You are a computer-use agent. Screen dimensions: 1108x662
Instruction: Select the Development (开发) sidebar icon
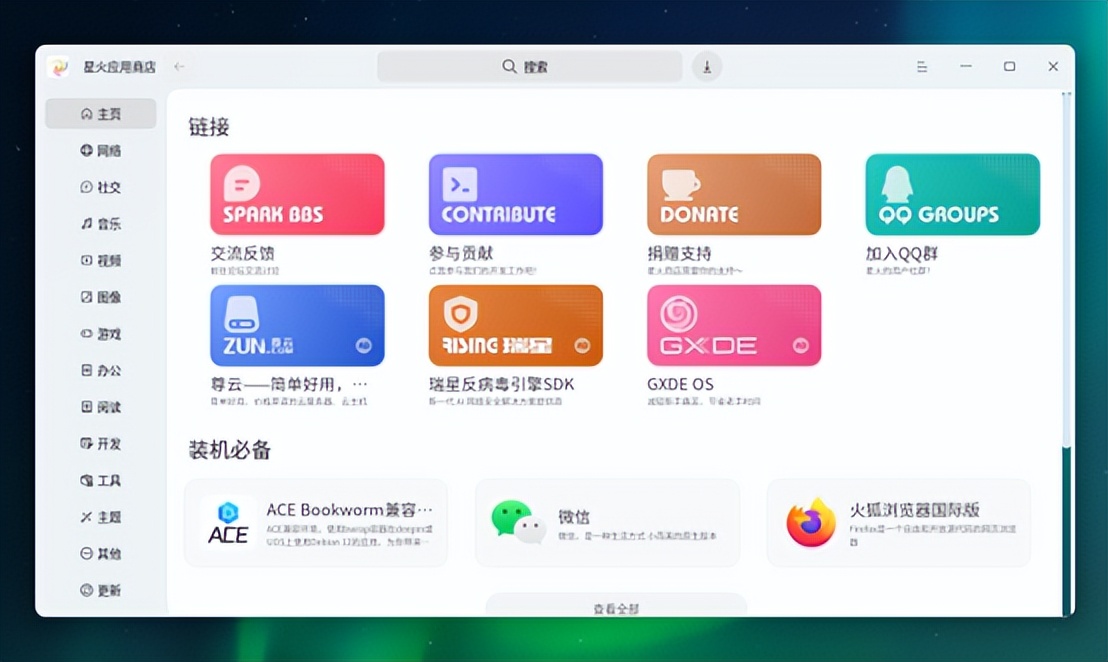pyautogui.click(x=100, y=443)
